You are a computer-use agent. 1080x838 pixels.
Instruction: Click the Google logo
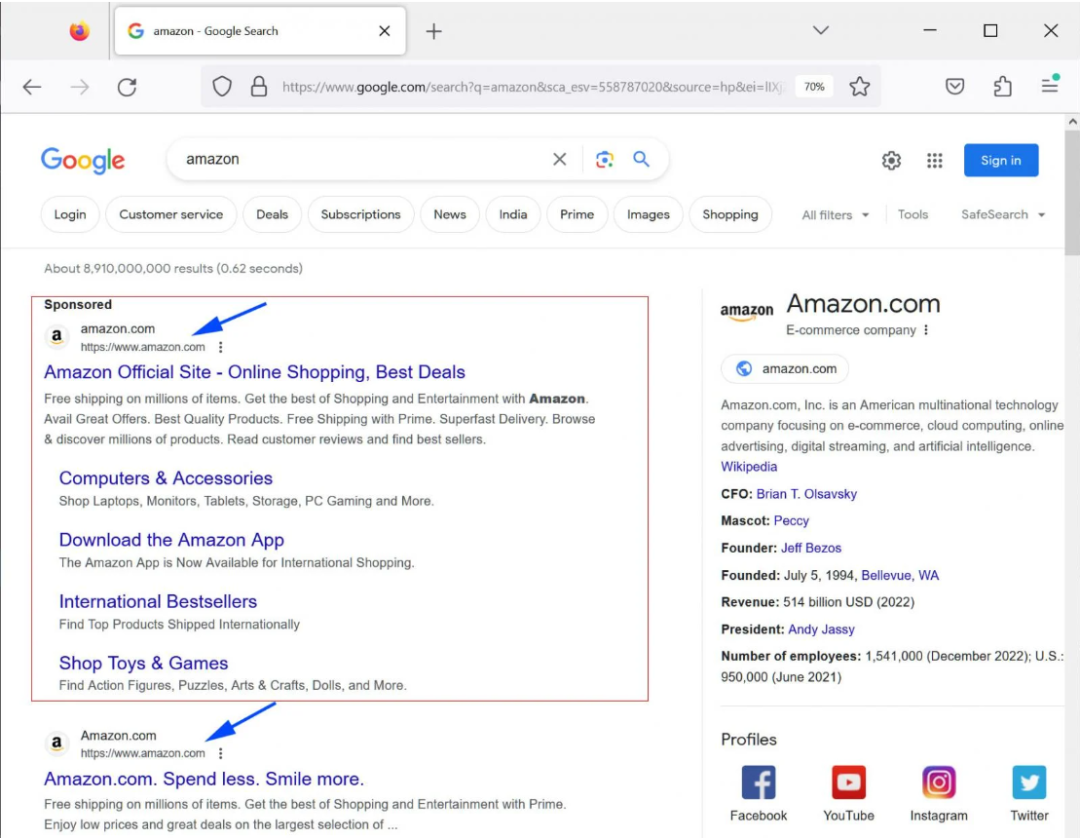coord(83,160)
